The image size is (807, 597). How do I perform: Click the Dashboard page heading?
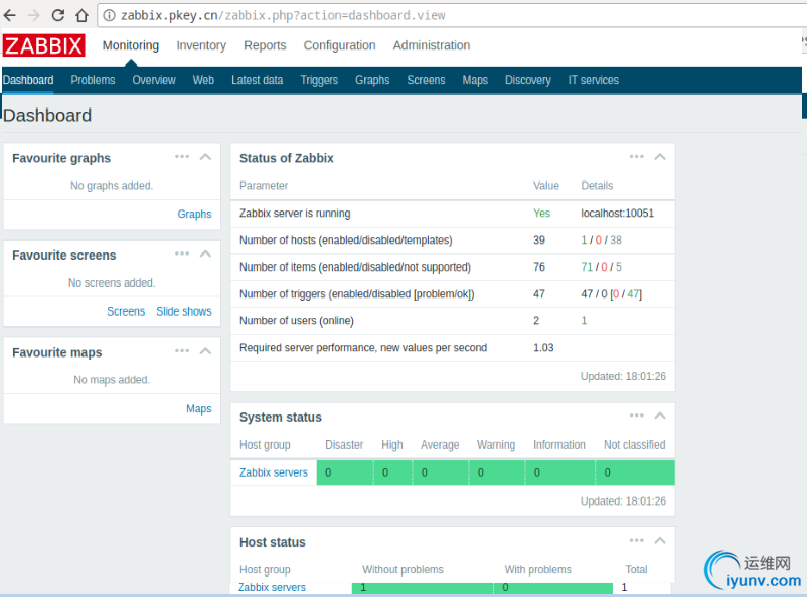click(47, 115)
